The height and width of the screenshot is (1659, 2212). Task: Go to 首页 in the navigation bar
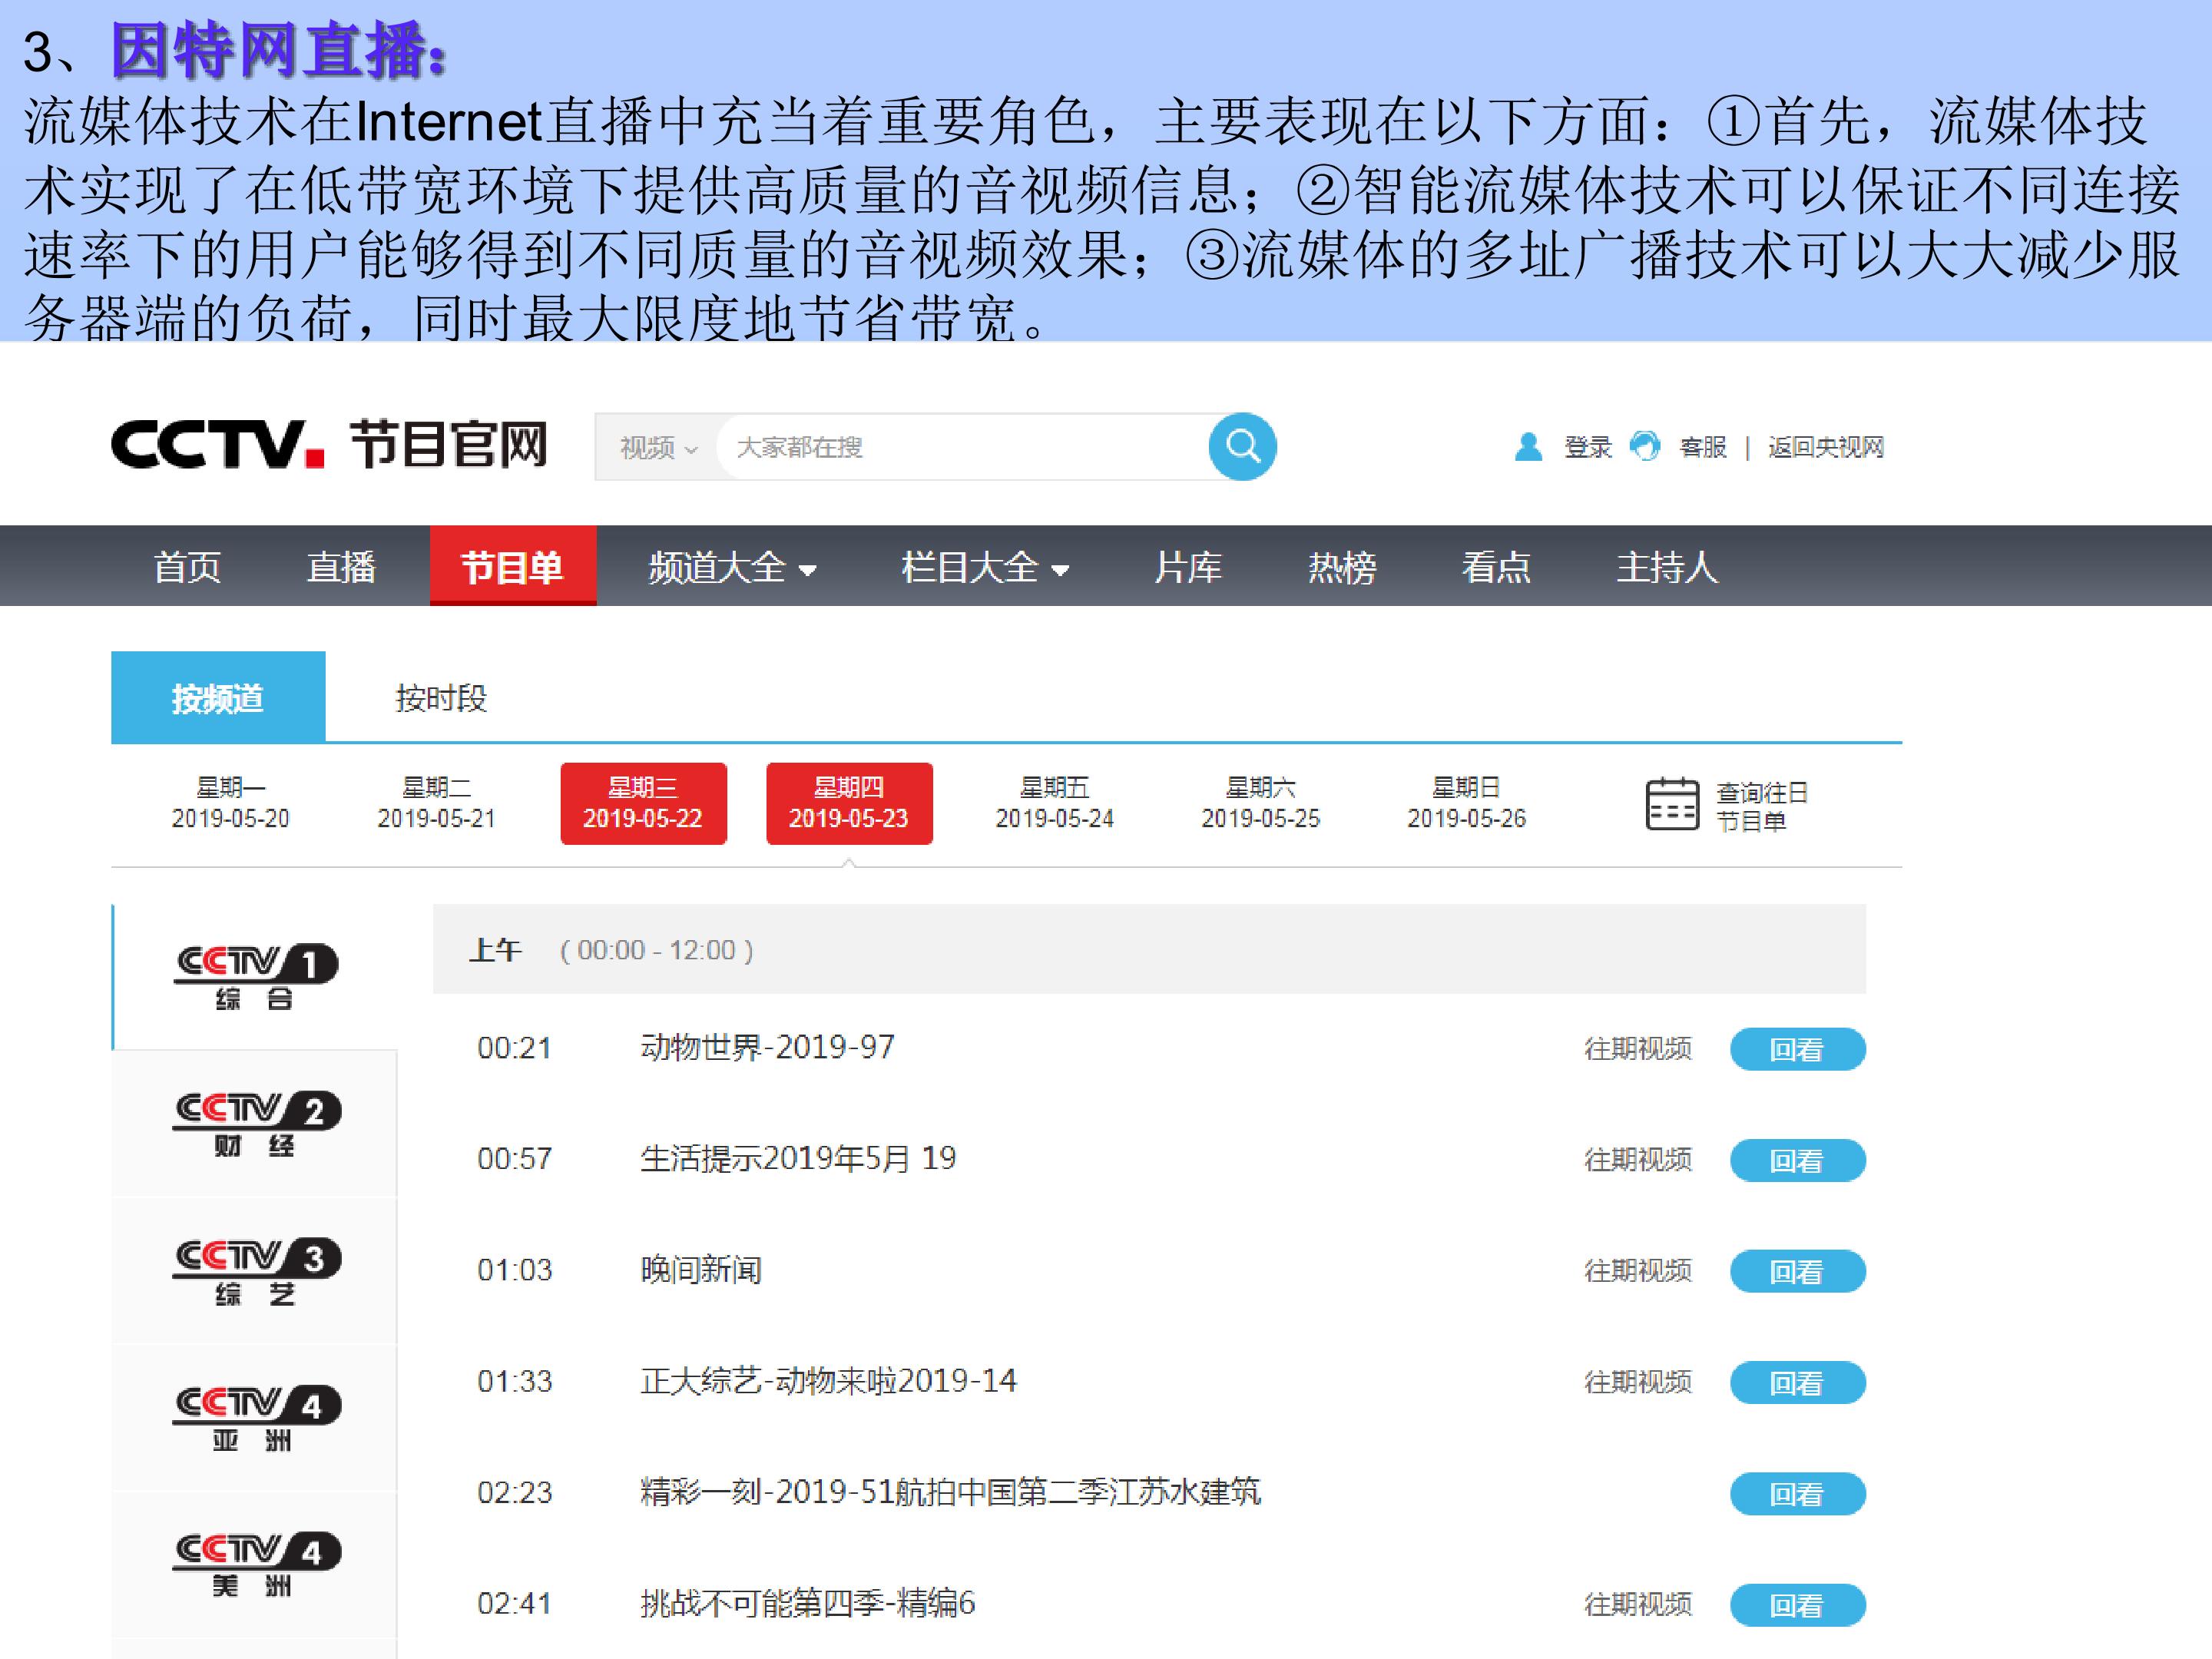coord(187,567)
